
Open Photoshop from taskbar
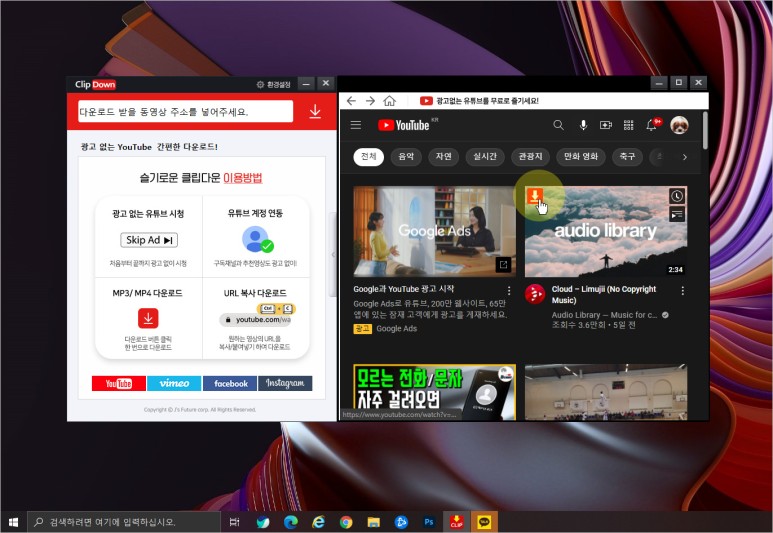coord(429,522)
